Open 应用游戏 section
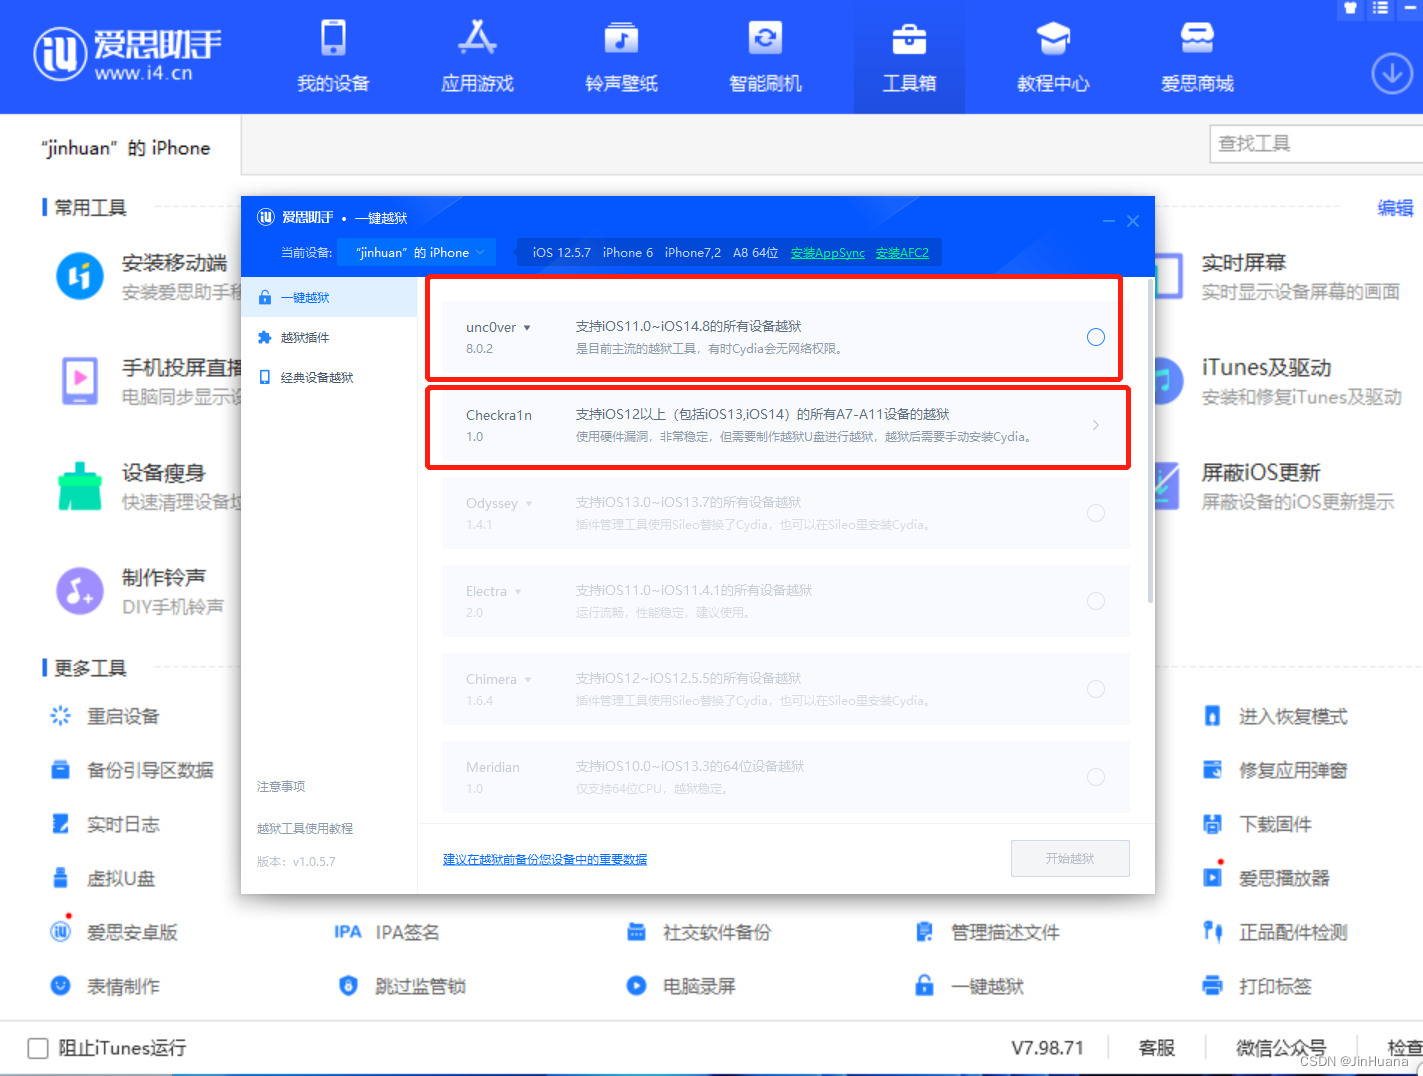This screenshot has height=1076, width=1423. point(477,56)
